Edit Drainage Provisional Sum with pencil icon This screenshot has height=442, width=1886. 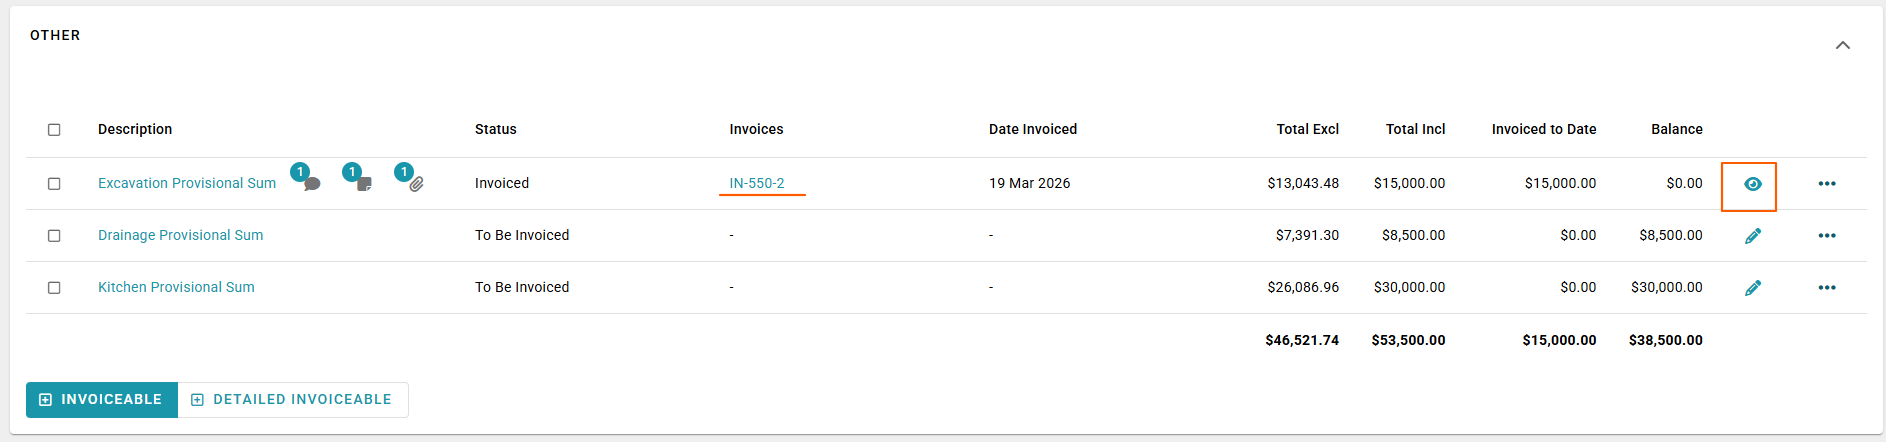pos(1752,236)
